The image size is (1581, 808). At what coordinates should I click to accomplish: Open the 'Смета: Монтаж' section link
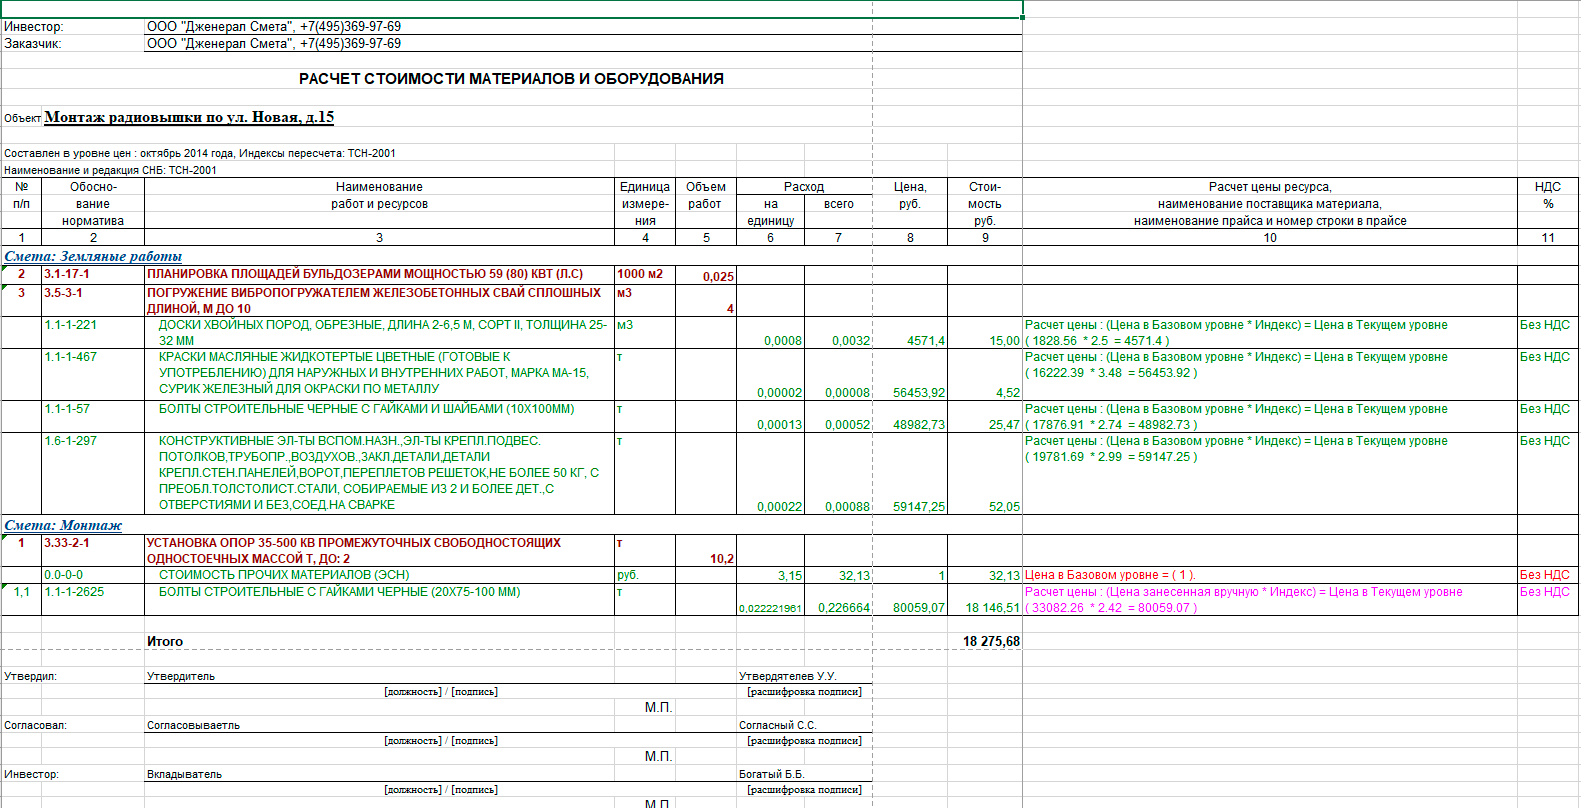point(63,525)
